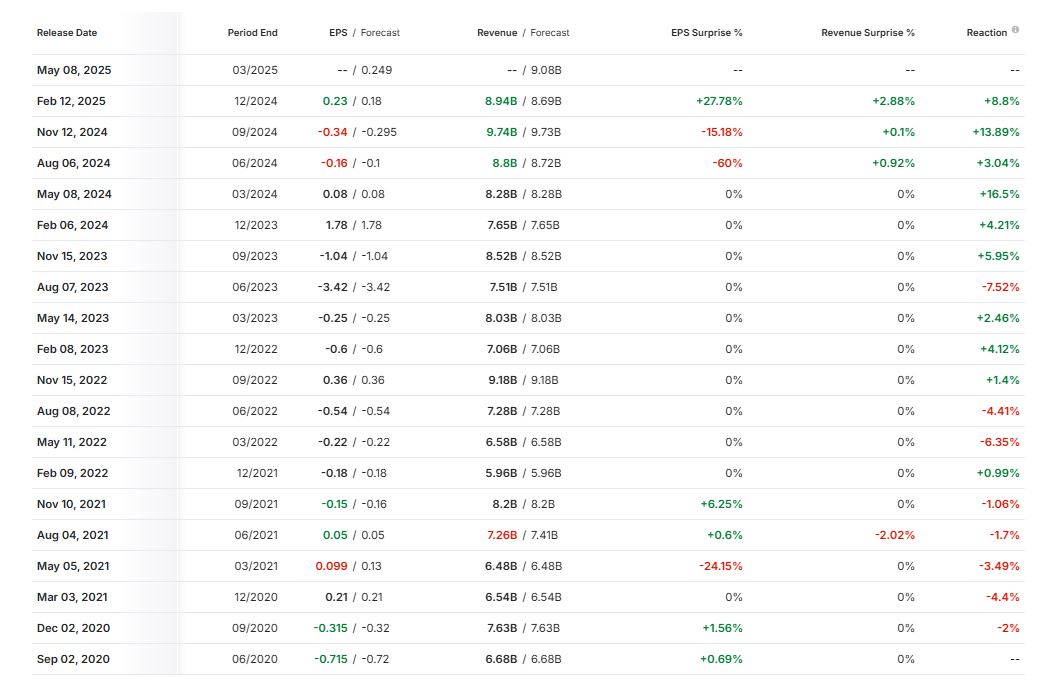Click the Sep 02, 2020 release date
1043x686 pixels.
(x=73, y=659)
